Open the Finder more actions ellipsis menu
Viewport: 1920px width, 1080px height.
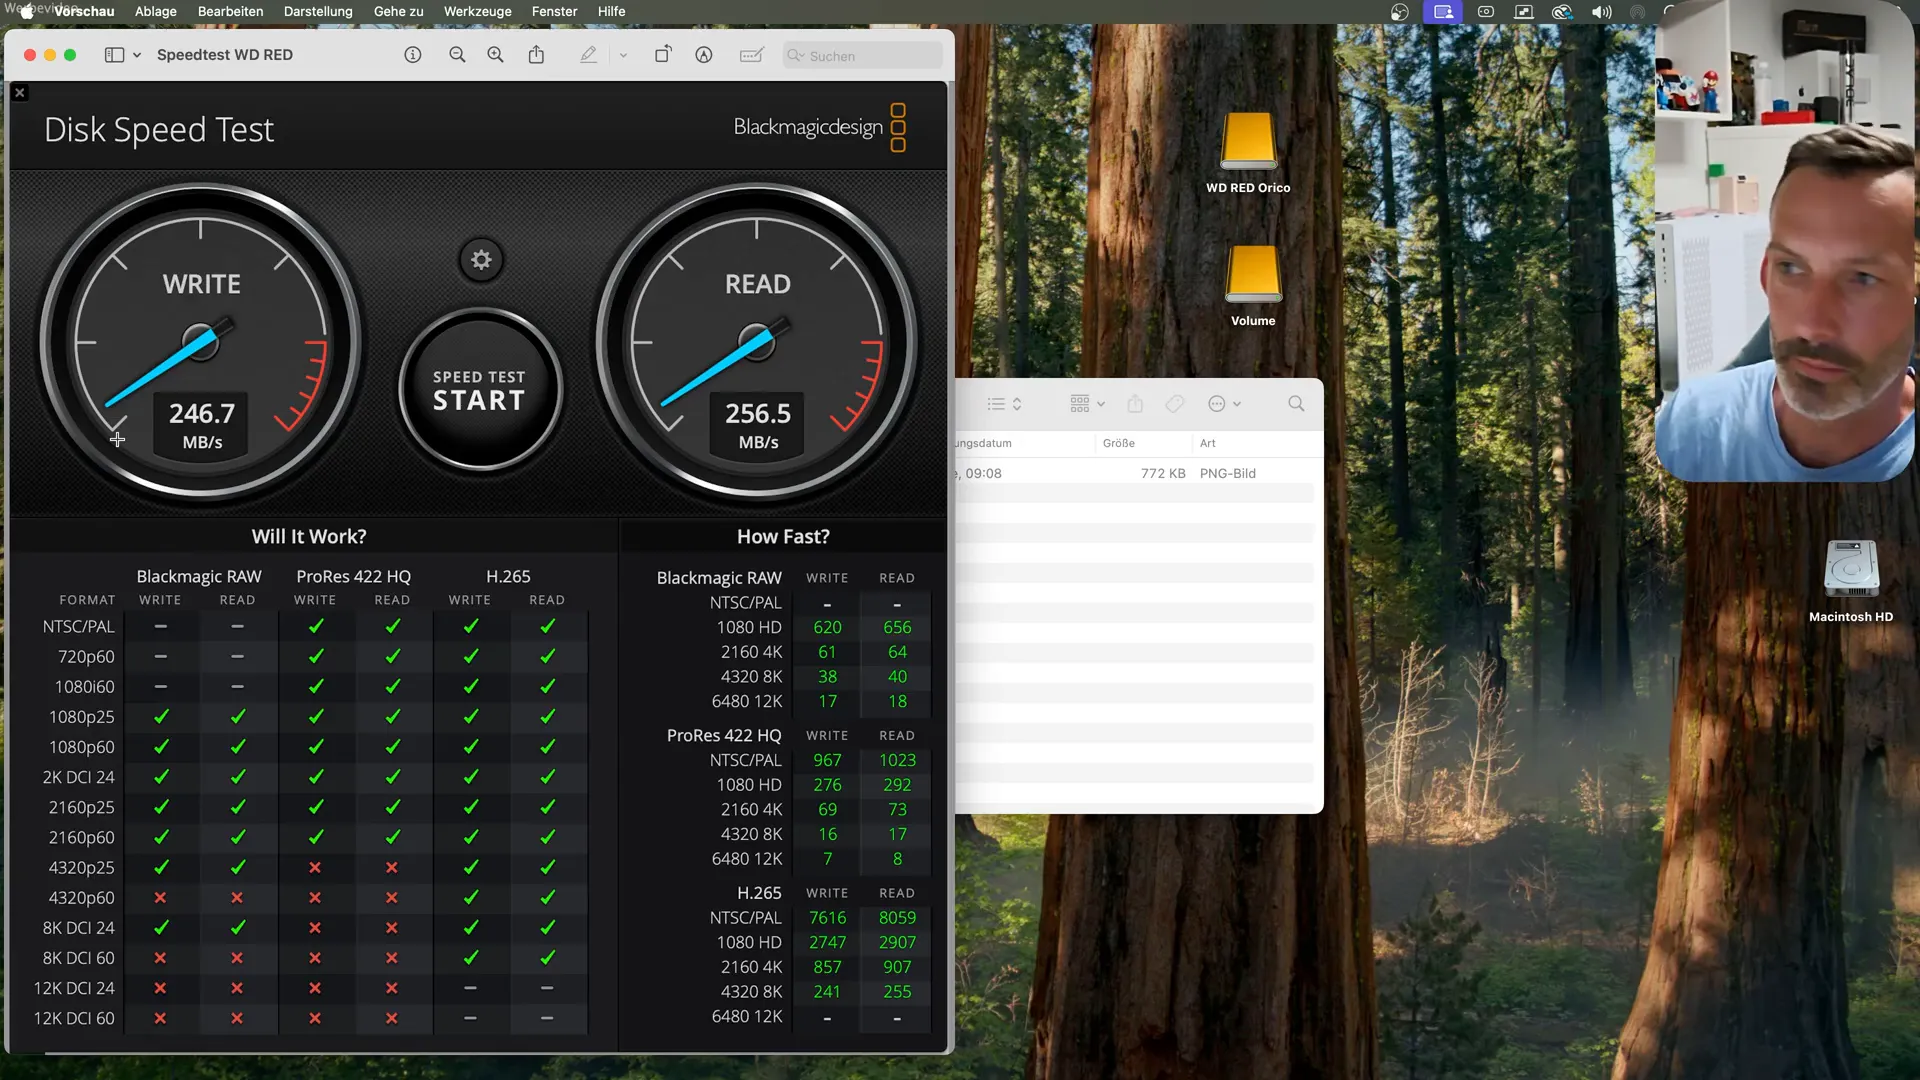point(1224,404)
